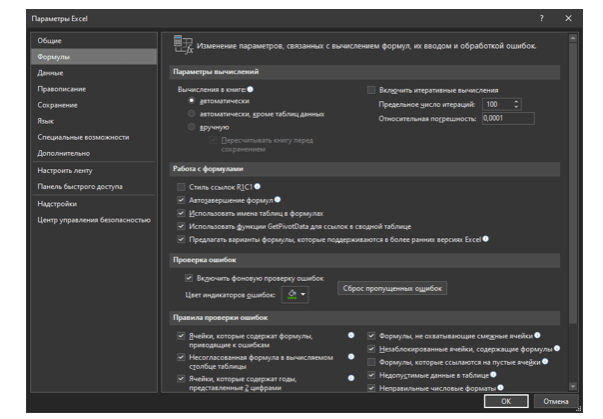Click info icon next to Вычисления в книге
Viewport: 603px width, 419px height.
[250, 89]
